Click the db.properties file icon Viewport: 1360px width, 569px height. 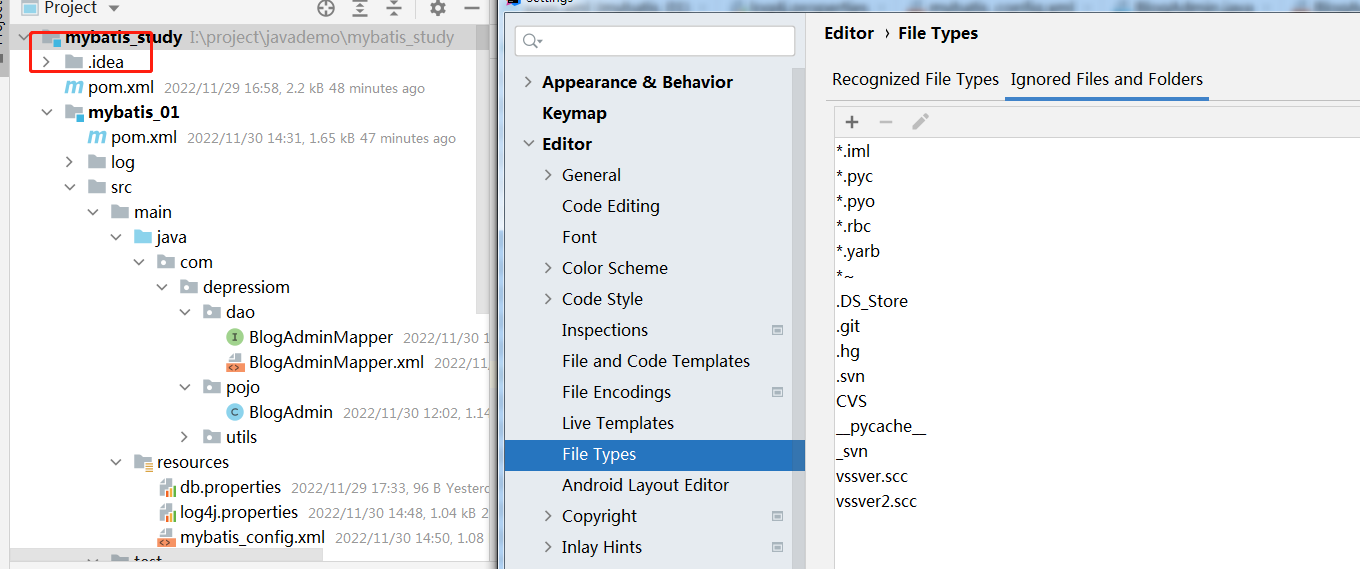(x=167, y=488)
